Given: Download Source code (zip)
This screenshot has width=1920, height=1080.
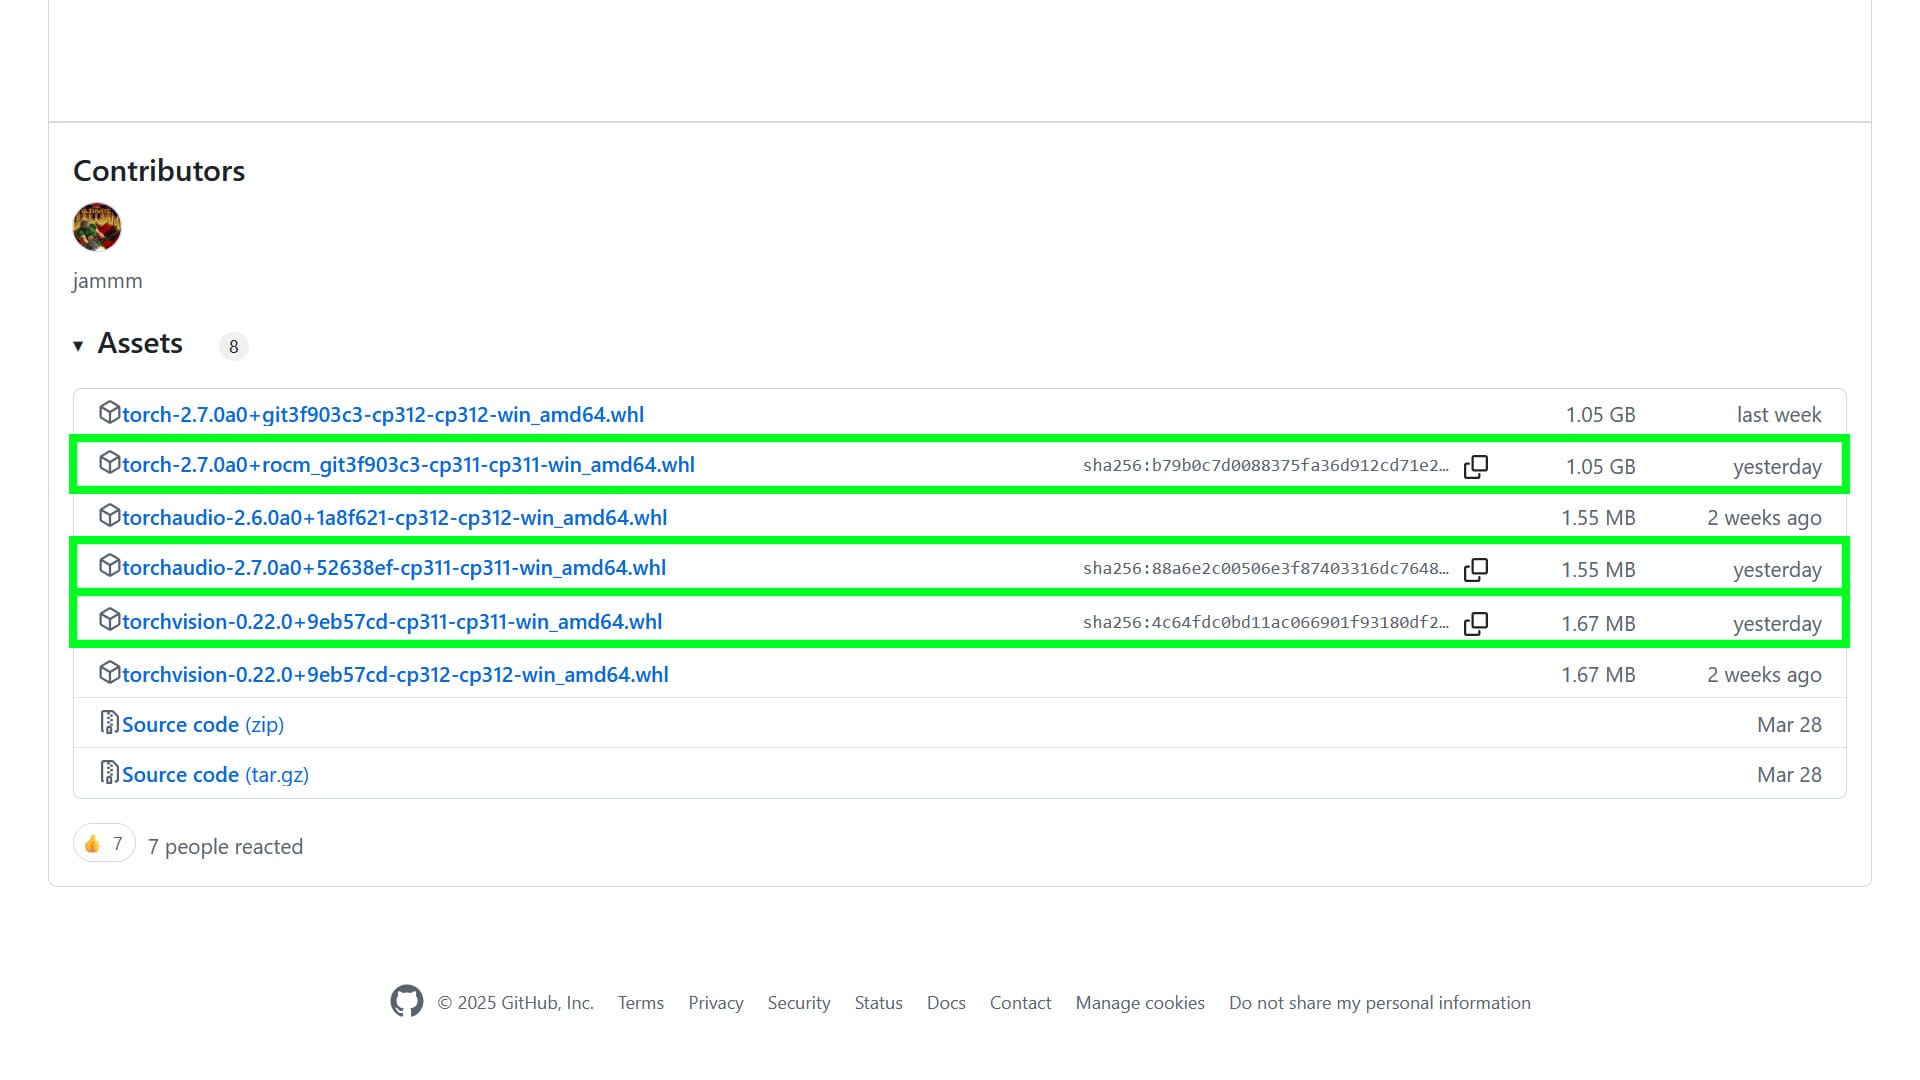Looking at the screenshot, I should click(x=203, y=725).
